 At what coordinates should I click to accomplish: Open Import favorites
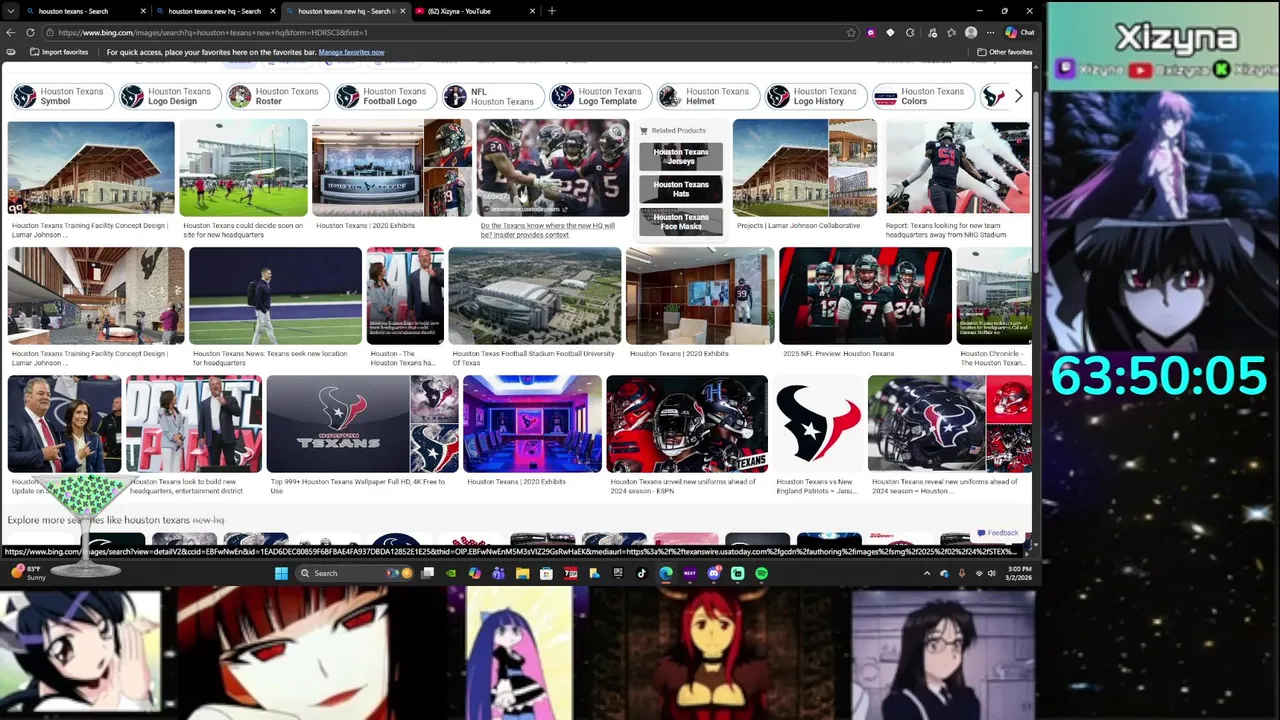coord(59,52)
